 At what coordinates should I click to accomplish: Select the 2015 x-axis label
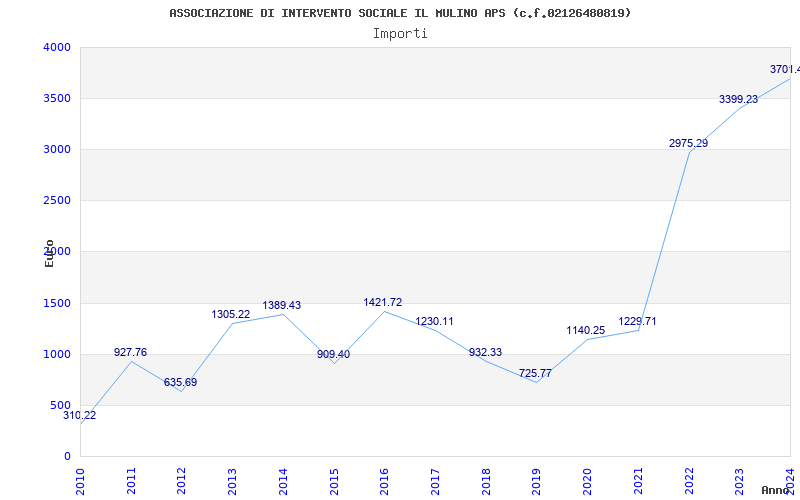[x=334, y=481]
